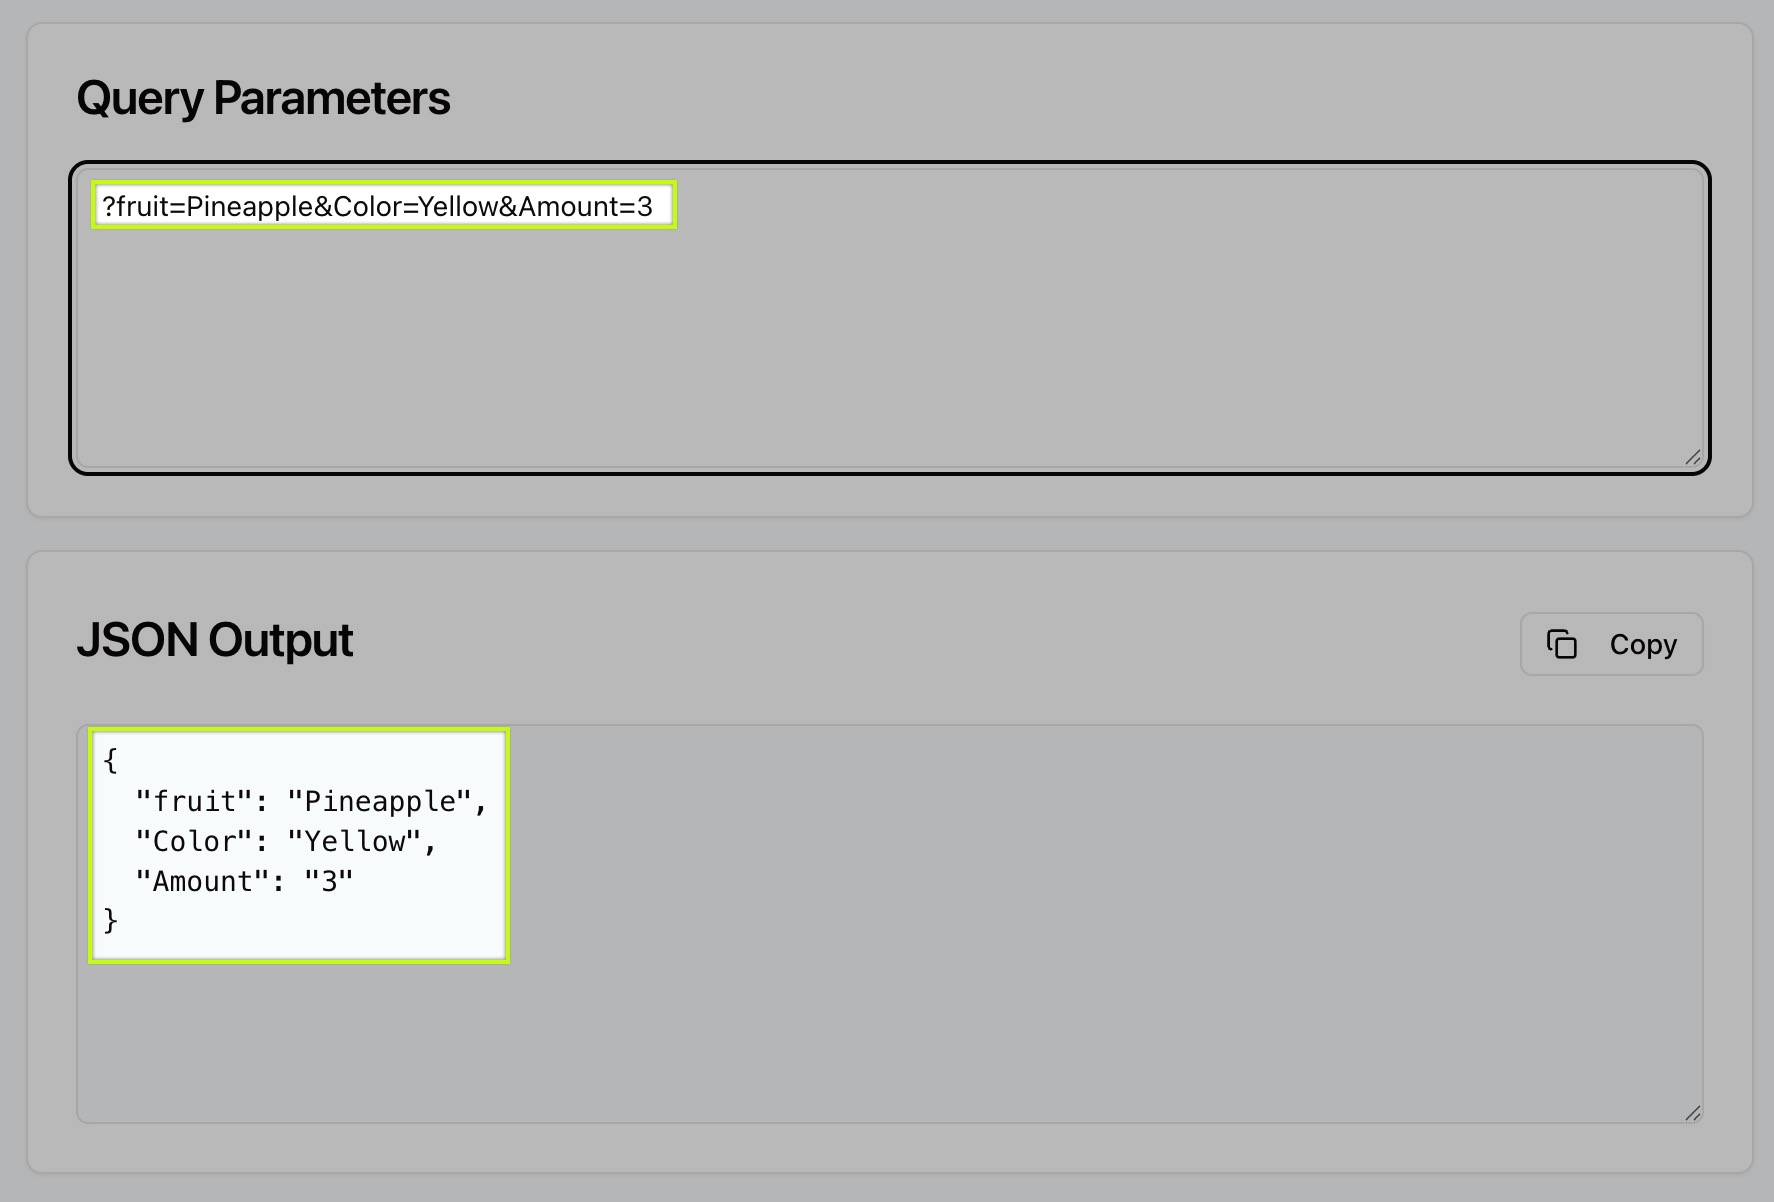Image resolution: width=1774 pixels, height=1202 pixels.
Task: Click the "Amount": "3" entry
Action: pyautogui.click(x=243, y=880)
